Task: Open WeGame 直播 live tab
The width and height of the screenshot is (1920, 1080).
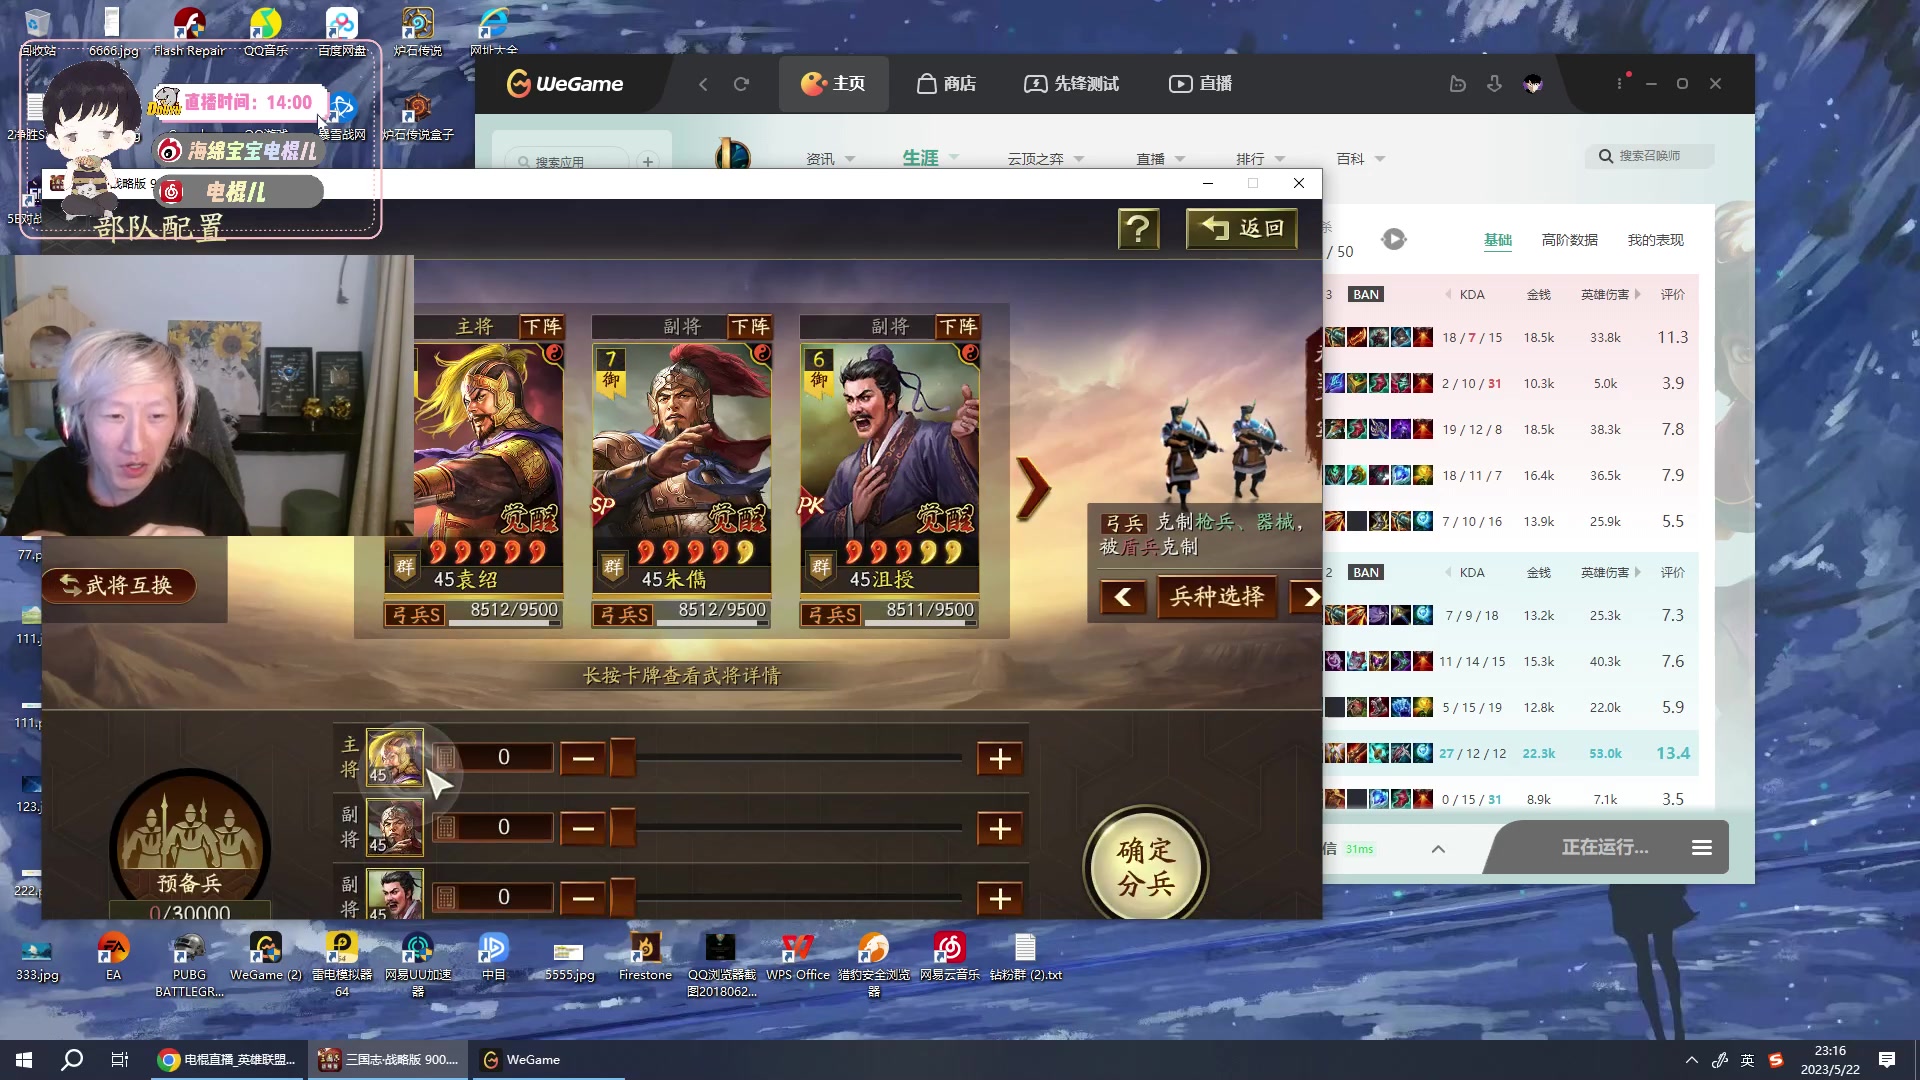Action: [x=1200, y=84]
